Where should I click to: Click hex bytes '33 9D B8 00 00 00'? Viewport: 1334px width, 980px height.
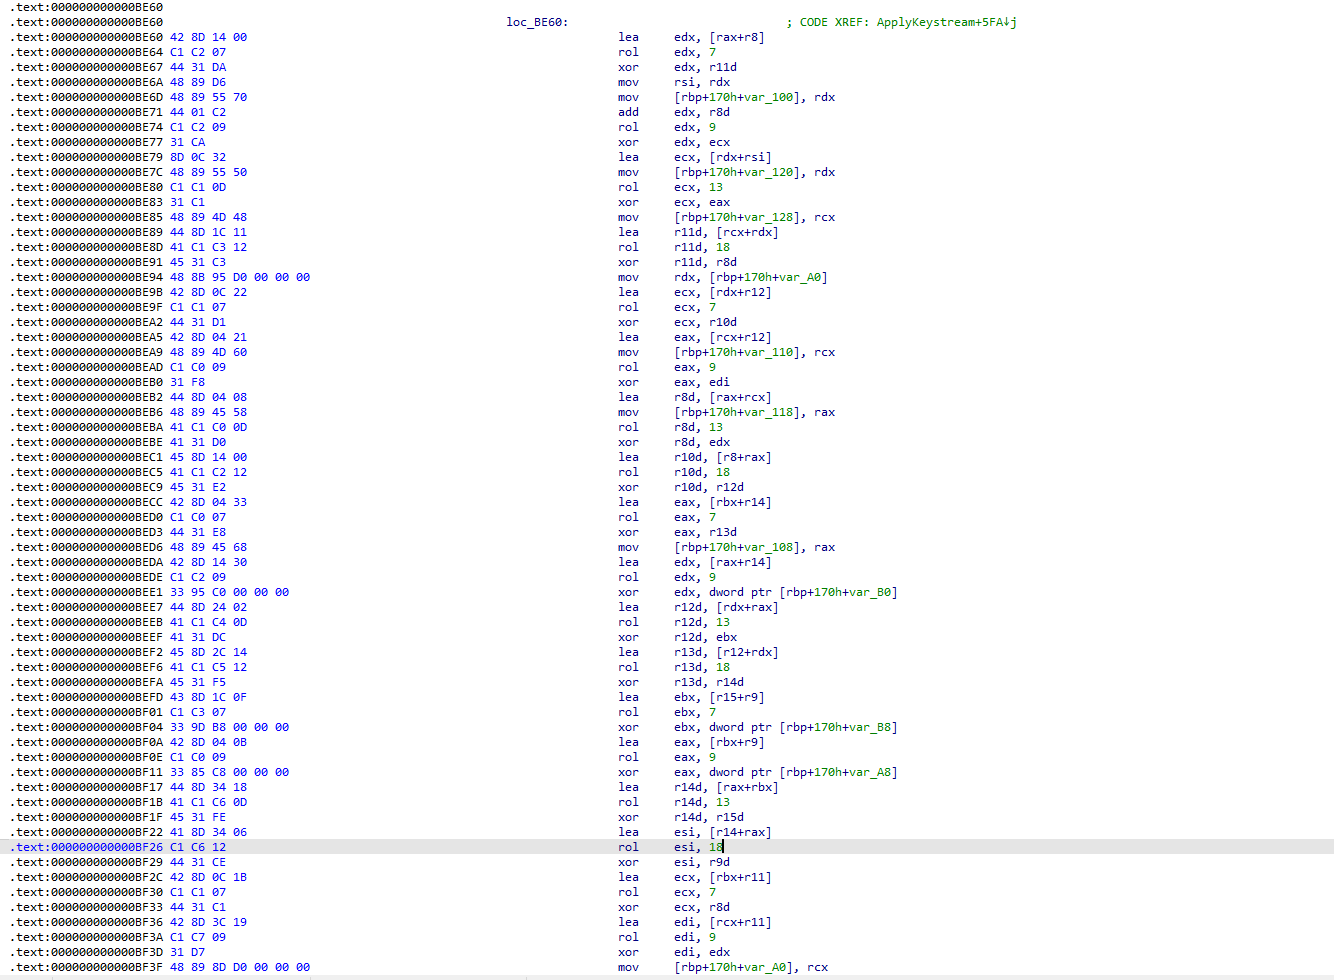pos(230,727)
